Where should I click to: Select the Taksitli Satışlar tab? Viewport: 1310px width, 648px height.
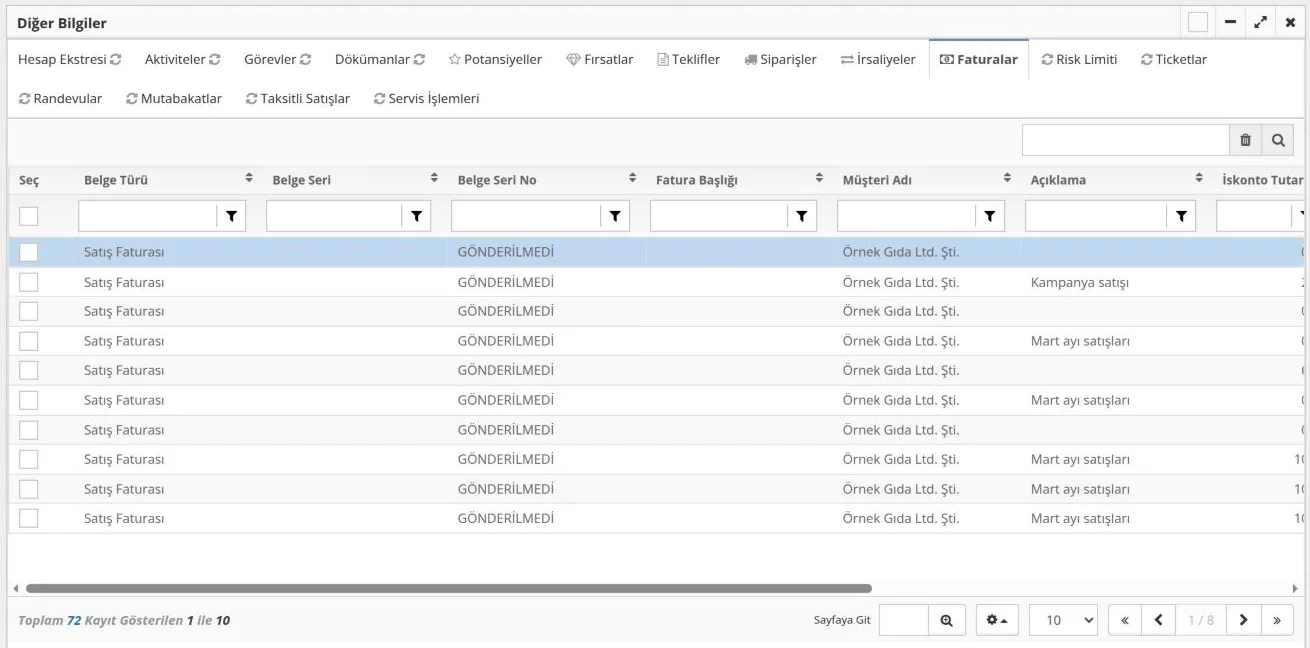(x=298, y=99)
